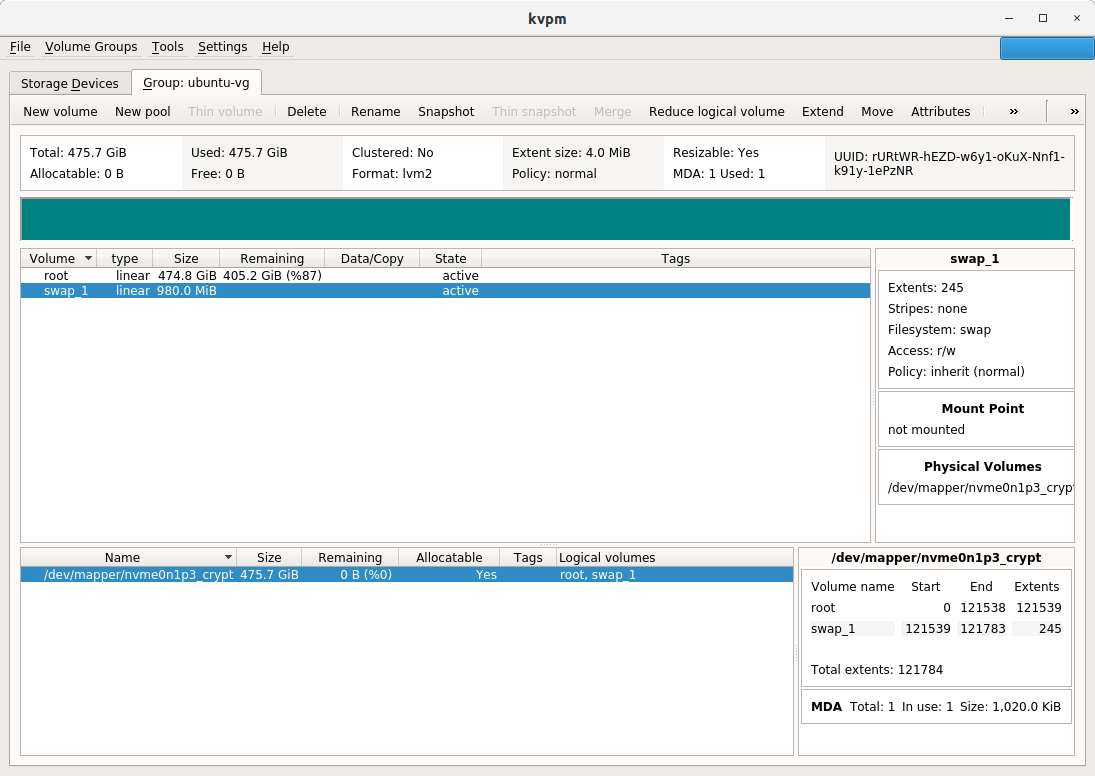Open the Tools menu
Viewport: 1095px width, 776px height.
pos(167,47)
